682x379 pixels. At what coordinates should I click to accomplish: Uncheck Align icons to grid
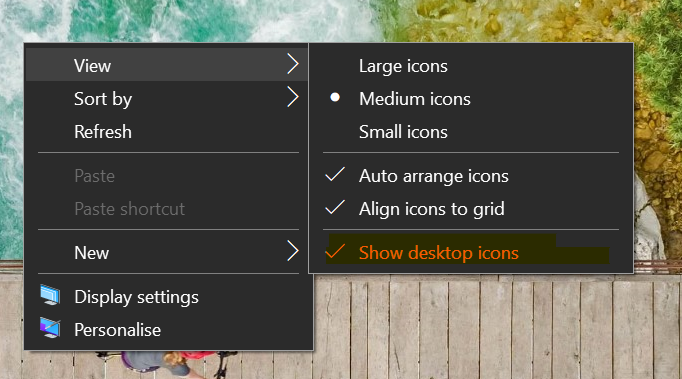(x=471, y=209)
